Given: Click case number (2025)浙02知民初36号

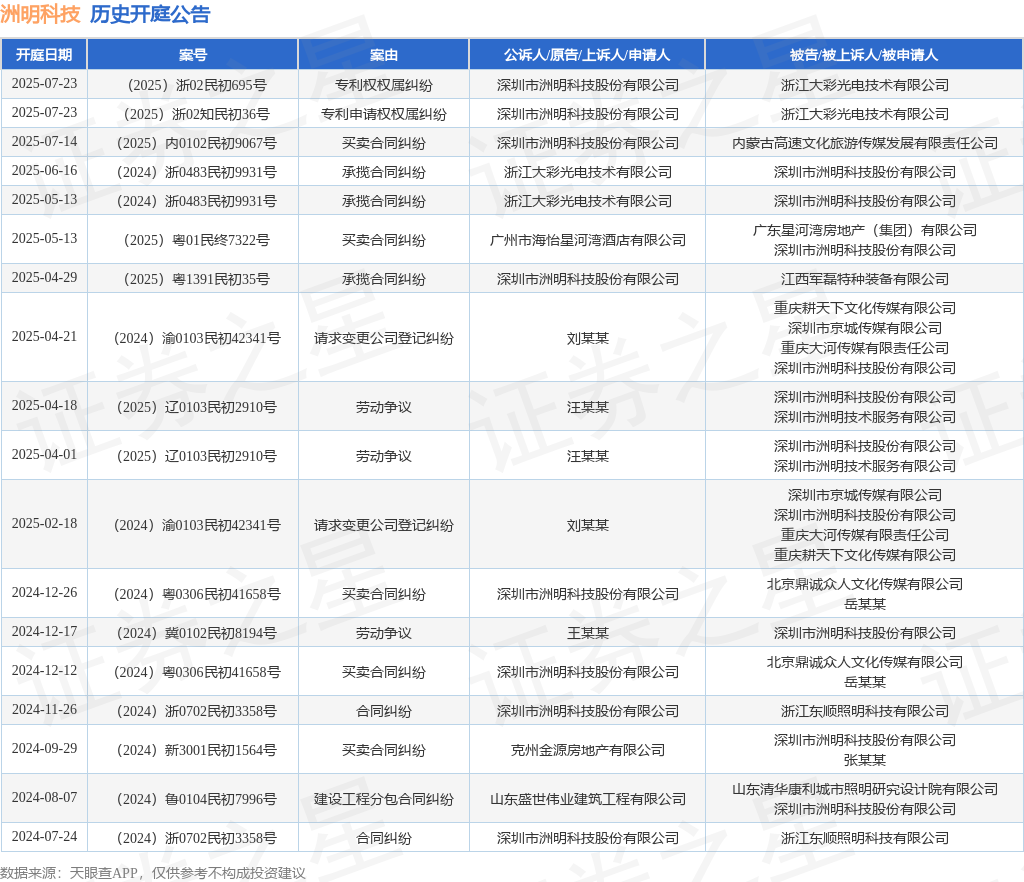Looking at the screenshot, I should point(197,114).
